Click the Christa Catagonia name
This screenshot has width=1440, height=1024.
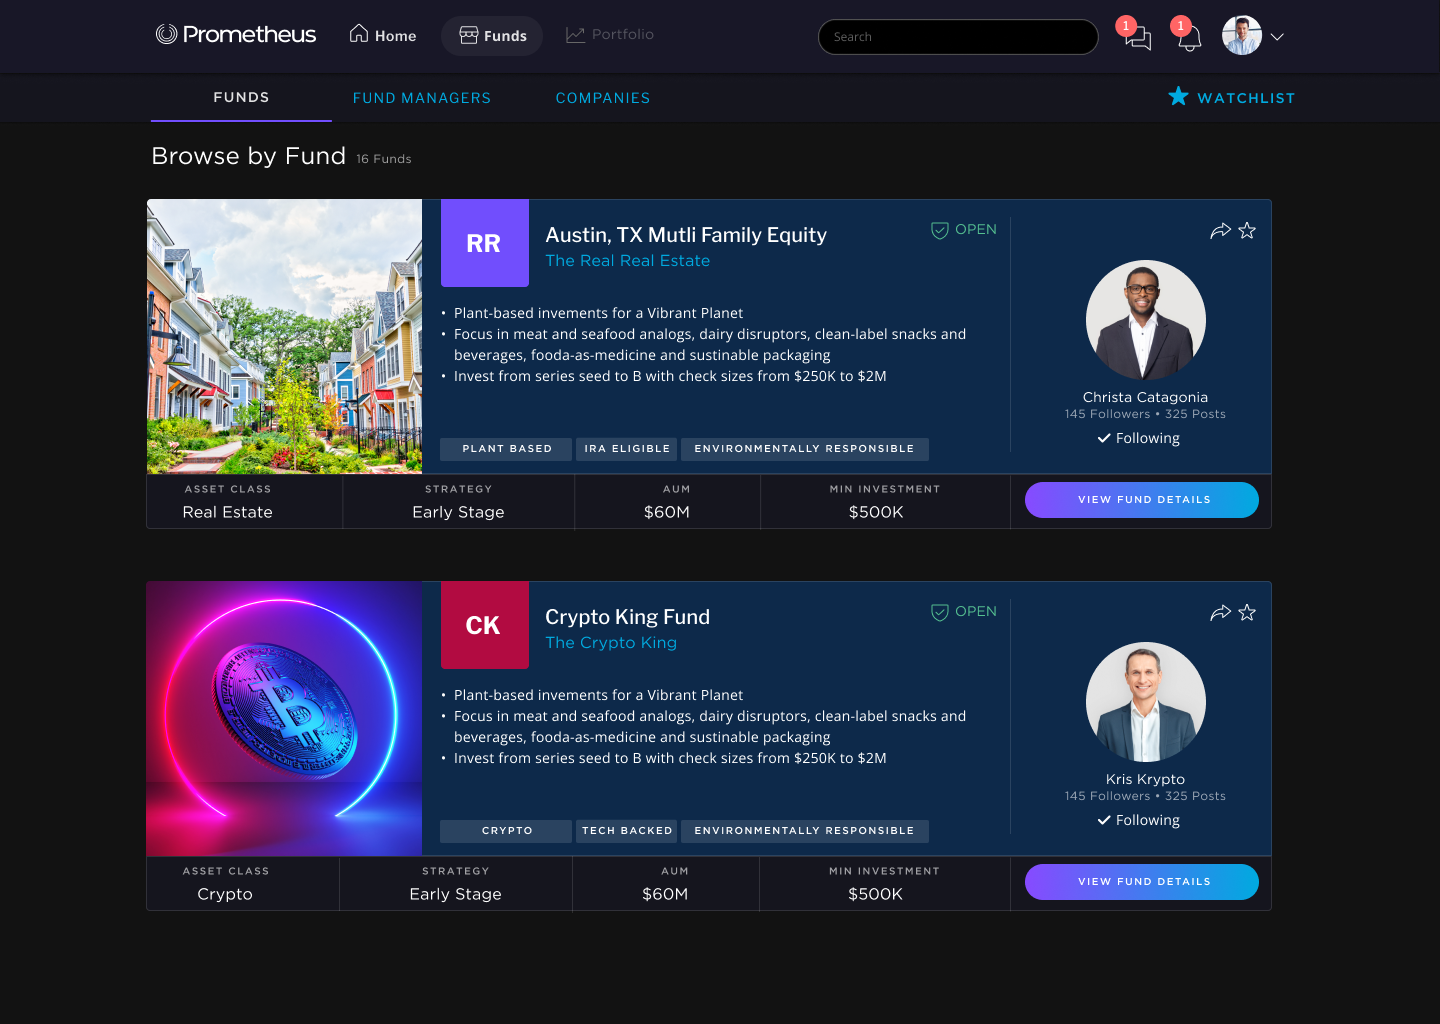(x=1146, y=397)
